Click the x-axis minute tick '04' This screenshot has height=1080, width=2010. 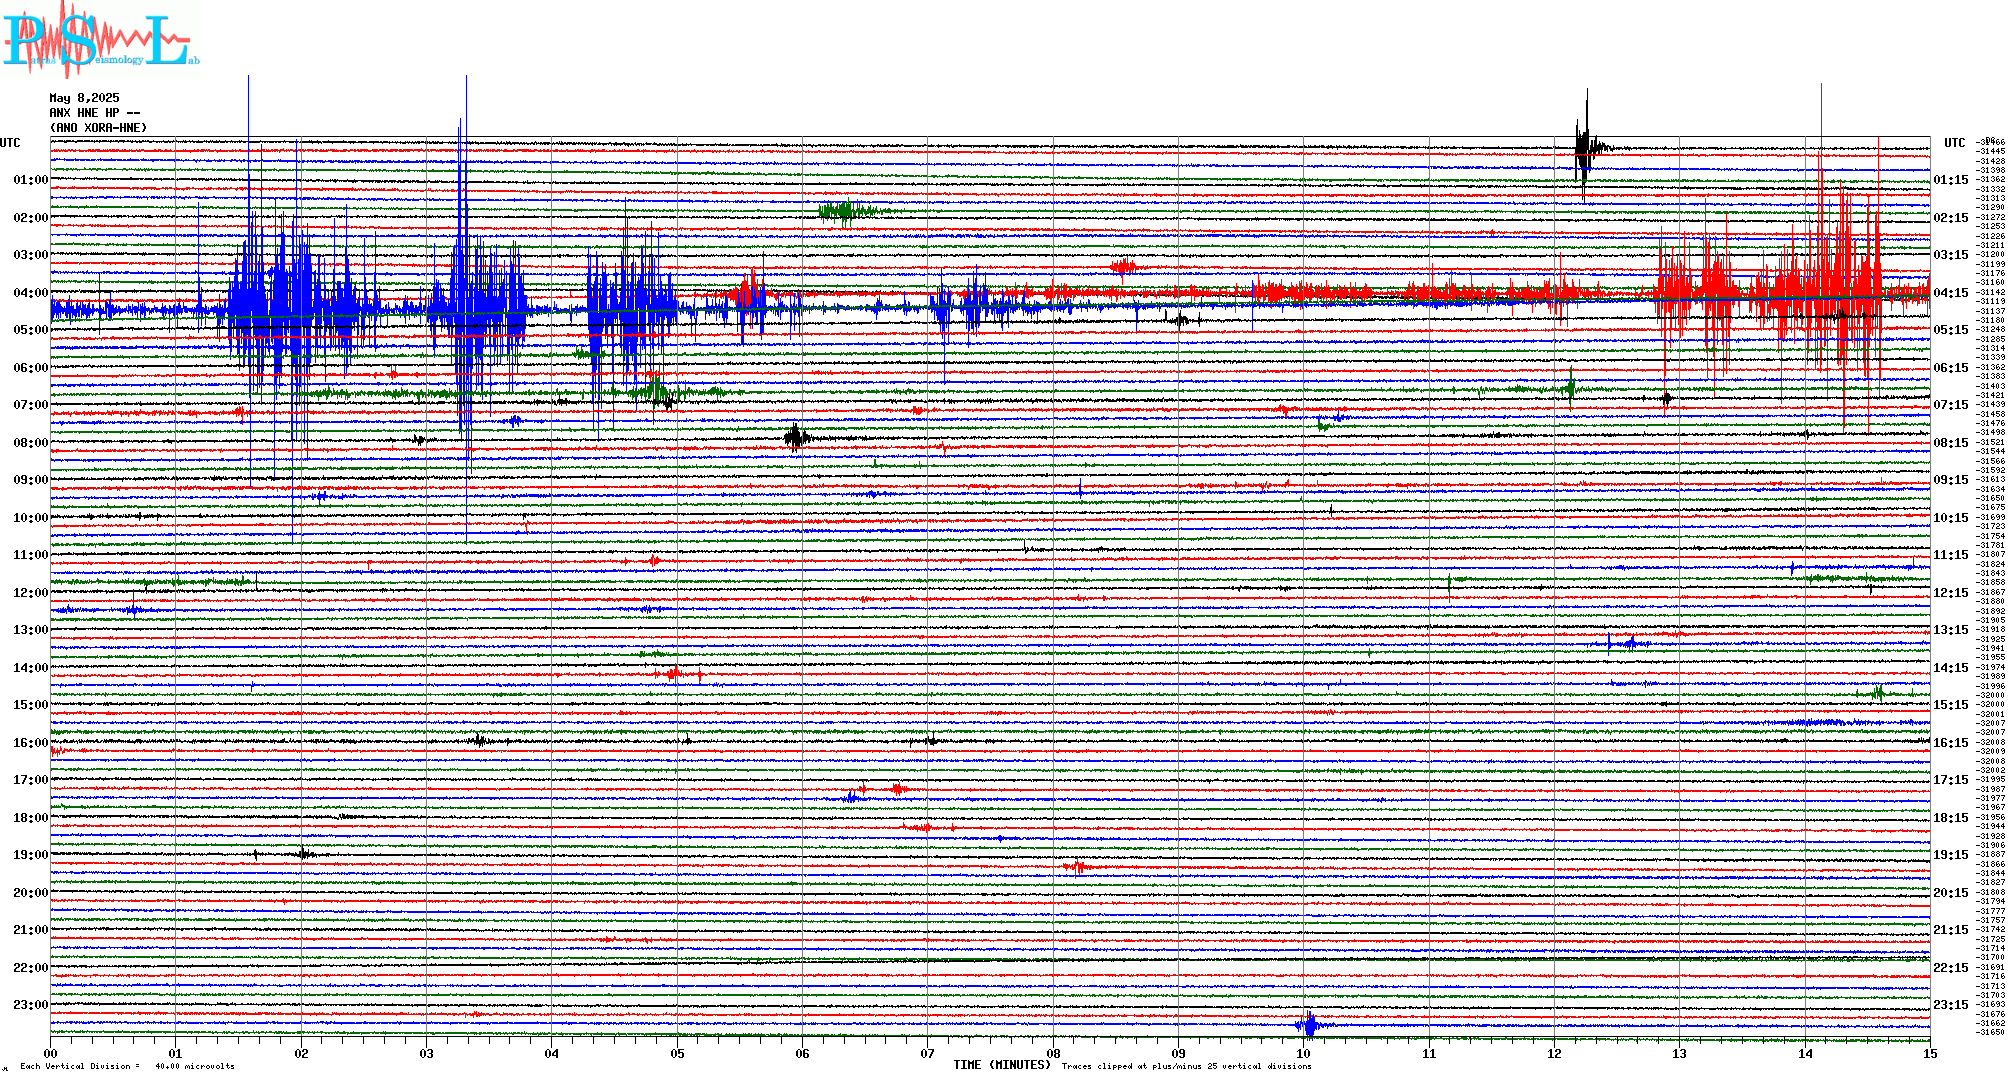click(x=552, y=1053)
